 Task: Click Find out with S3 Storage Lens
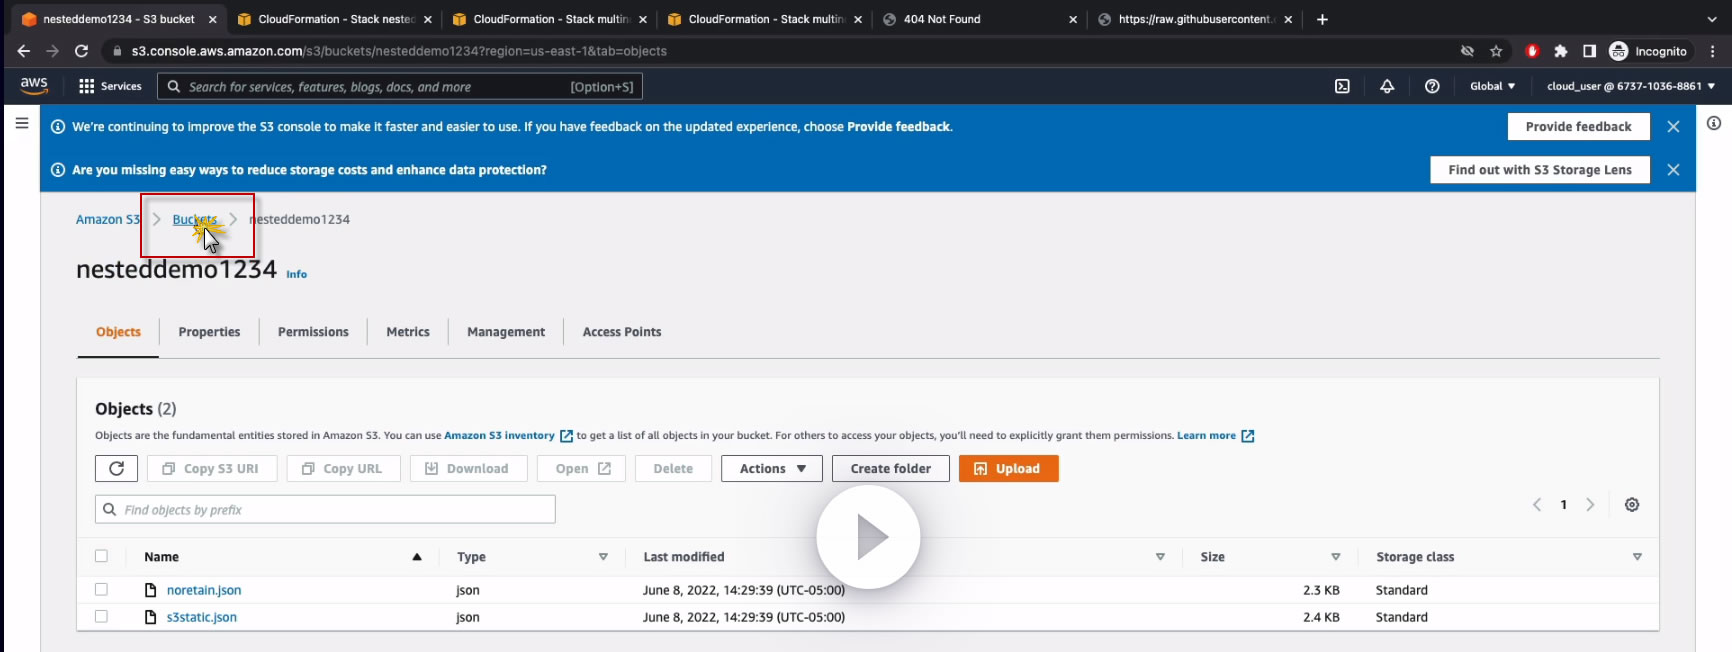tap(1540, 170)
